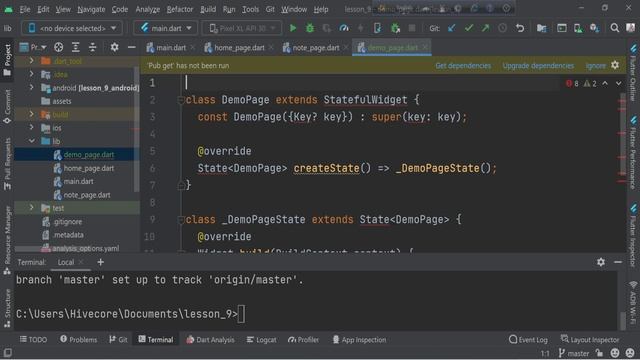Fold the DemoPage class at line 2
640x360 pixels.
[180, 100]
